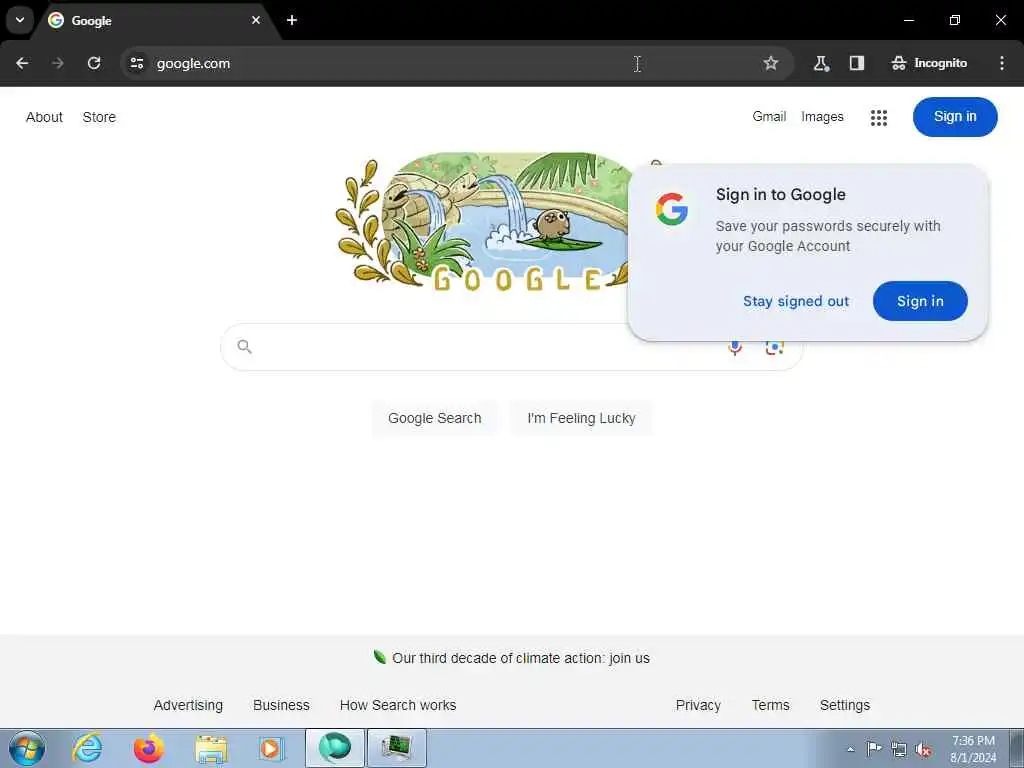The height and width of the screenshot is (768, 1024).
Task: Open Chrome three-dot menu
Action: click(1002, 63)
